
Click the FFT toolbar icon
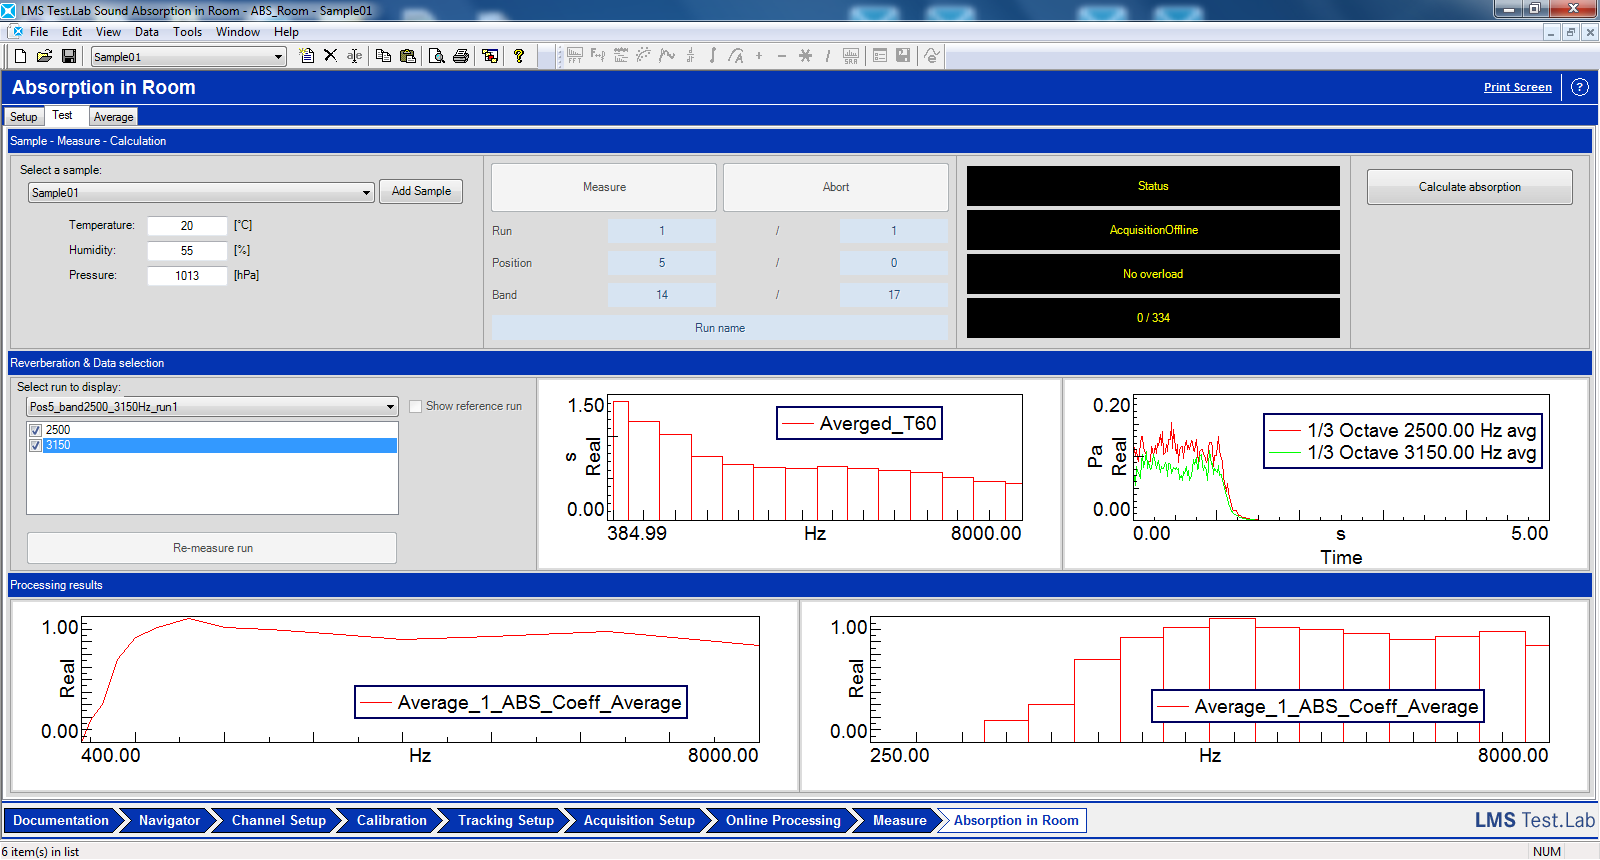pyautogui.click(x=575, y=56)
